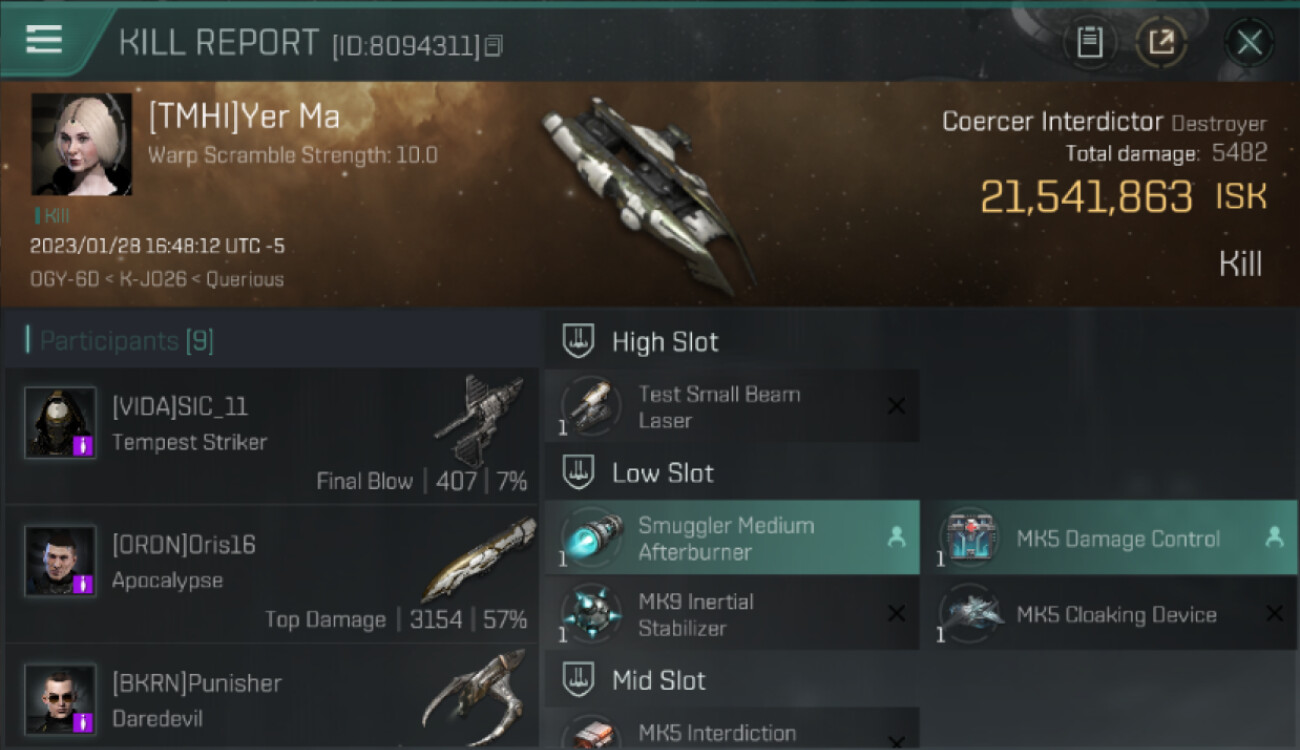Toggle Smuggler Medium Afterburner person marker
Viewport: 1300px width, 750px height.
tap(896, 538)
